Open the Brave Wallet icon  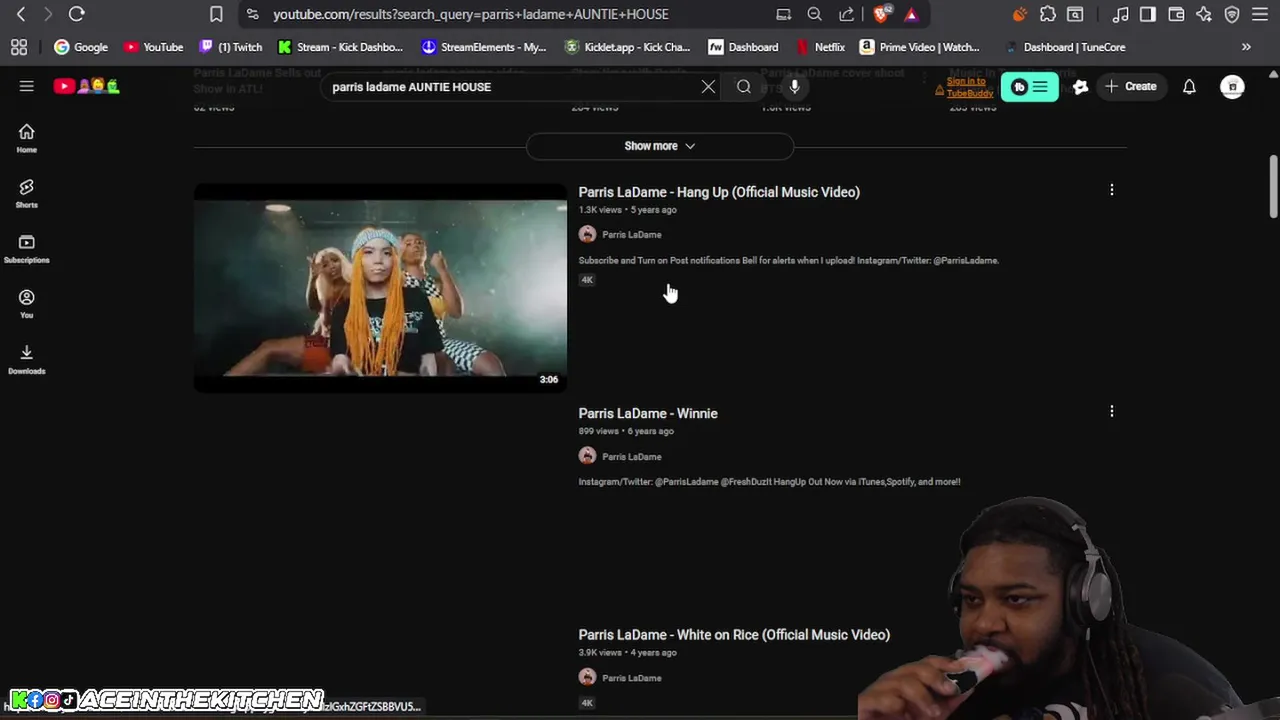(1176, 14)
